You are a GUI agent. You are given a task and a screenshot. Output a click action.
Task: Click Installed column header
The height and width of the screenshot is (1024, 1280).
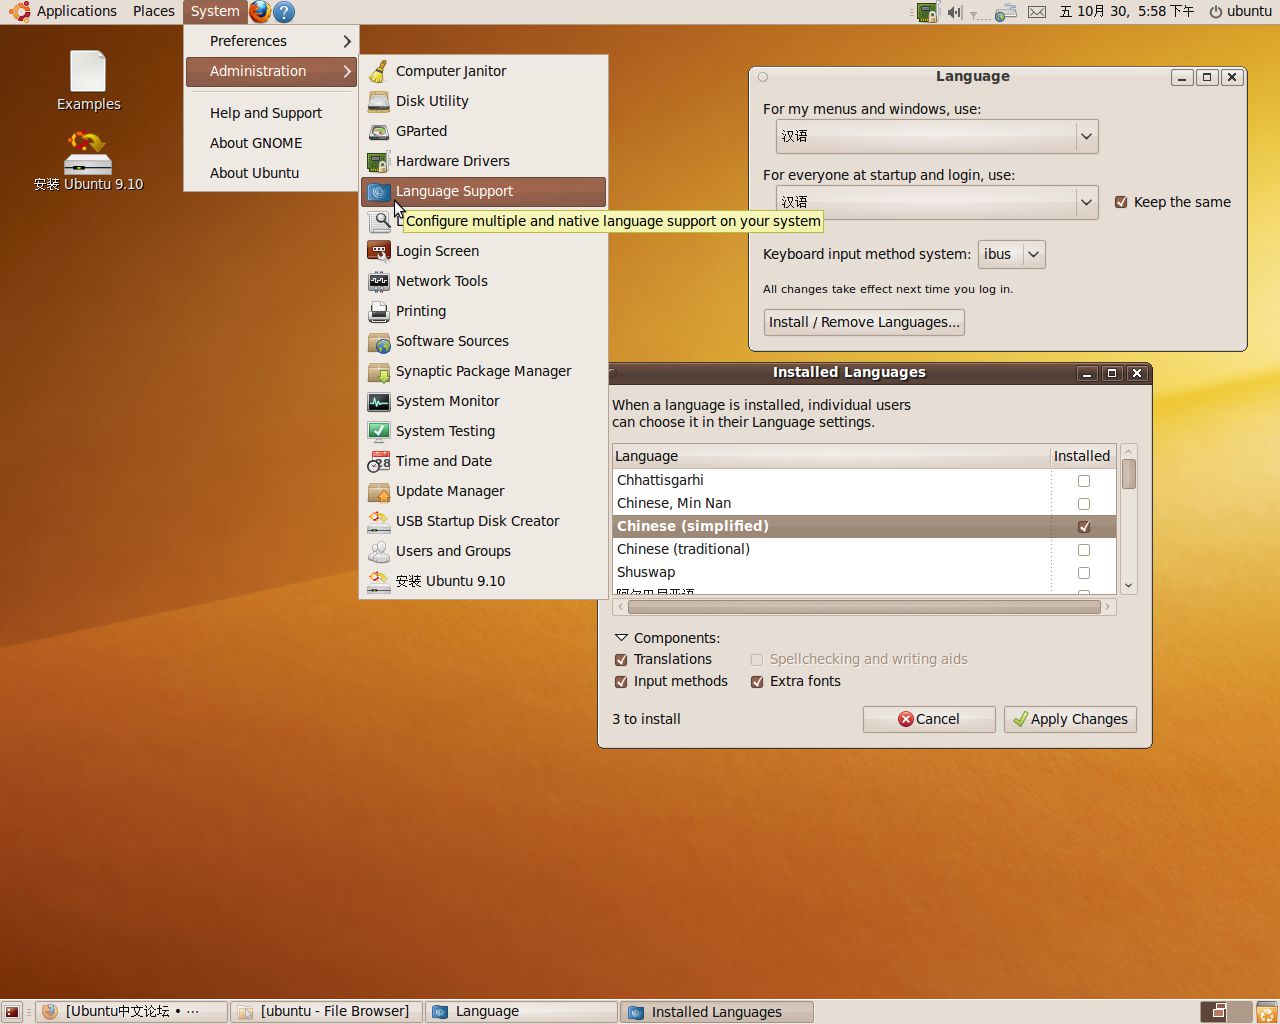[1082, 456]
